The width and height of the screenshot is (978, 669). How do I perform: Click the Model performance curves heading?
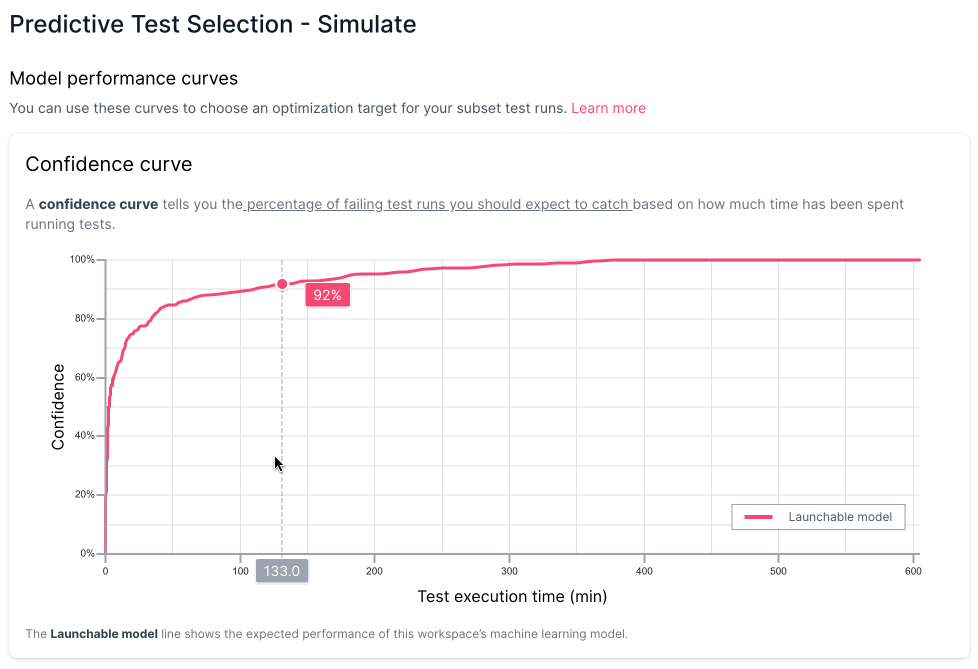pos(123,79)
